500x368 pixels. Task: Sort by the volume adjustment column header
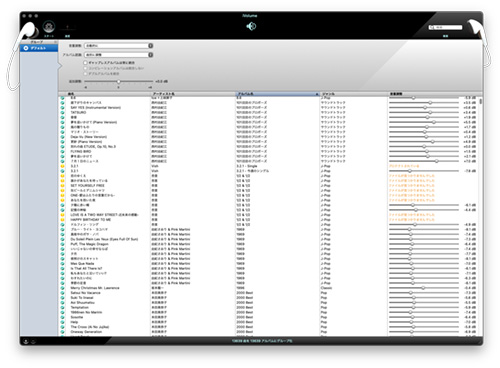click(x=433, y=94)
